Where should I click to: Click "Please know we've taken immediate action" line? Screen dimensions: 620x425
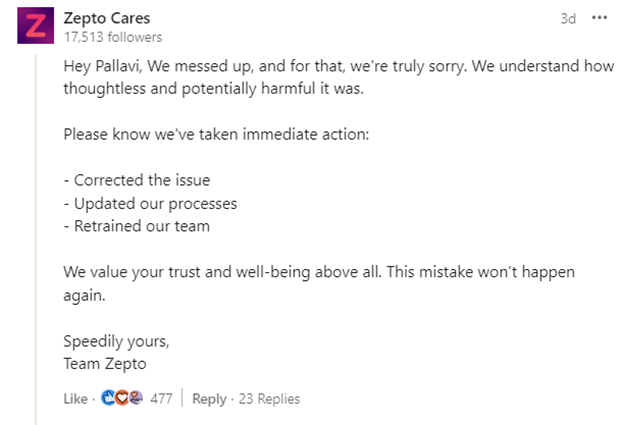tap(213, 133)
